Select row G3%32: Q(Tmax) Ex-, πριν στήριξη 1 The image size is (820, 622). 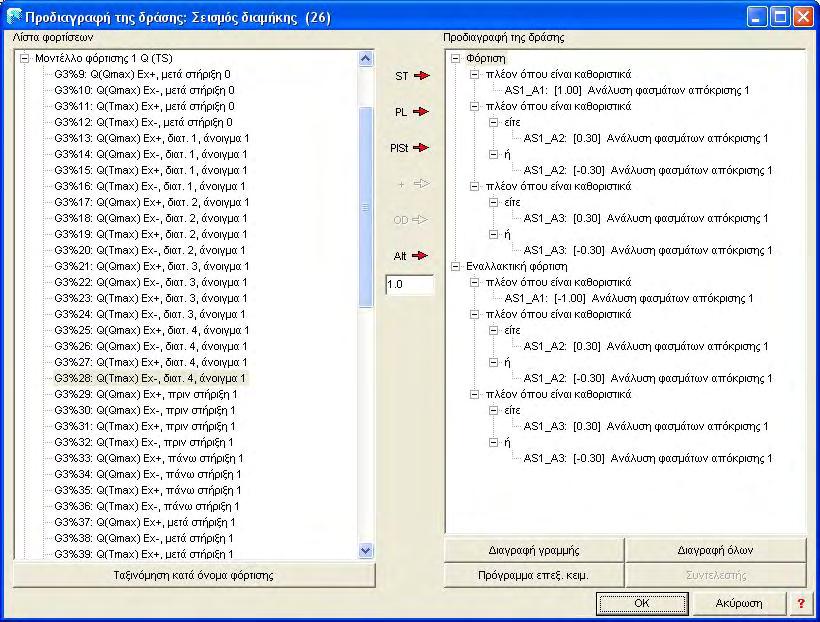143,443
